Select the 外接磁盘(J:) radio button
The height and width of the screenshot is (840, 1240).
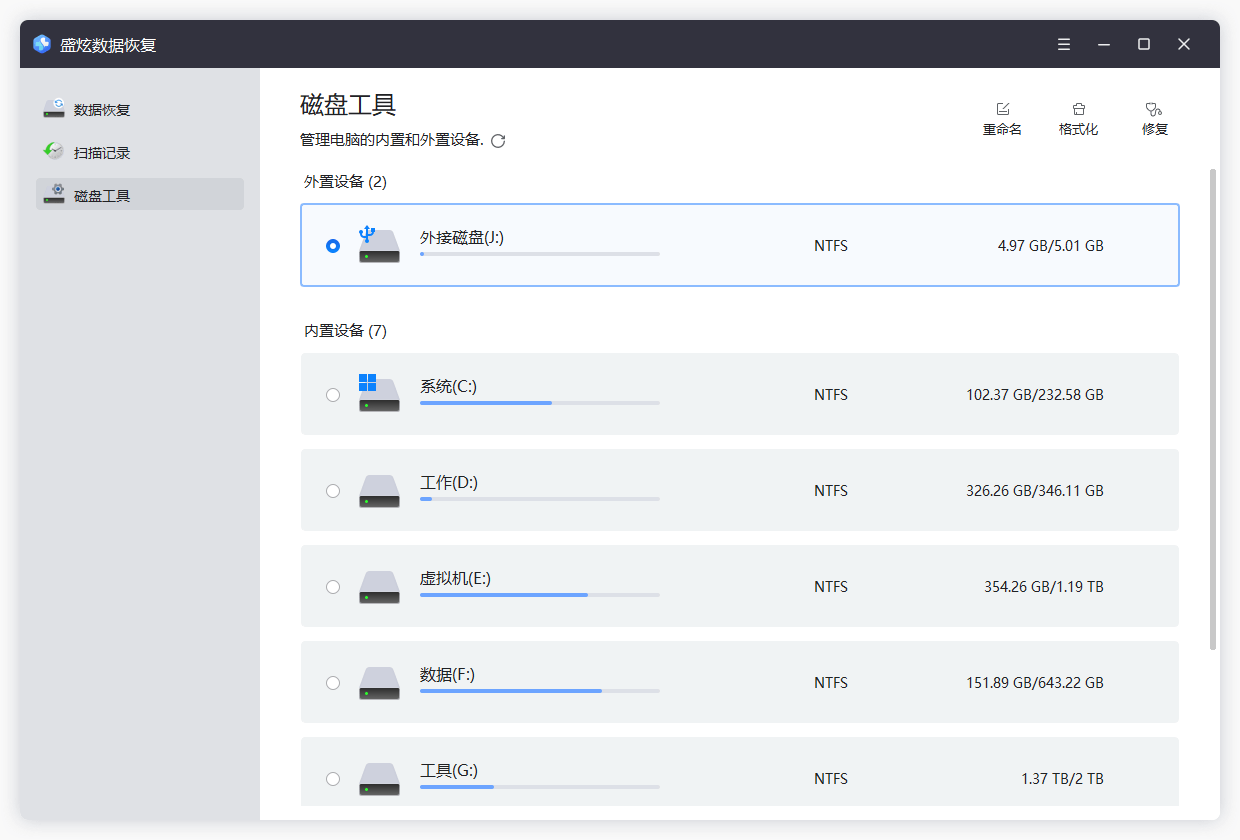pos(333,245)
